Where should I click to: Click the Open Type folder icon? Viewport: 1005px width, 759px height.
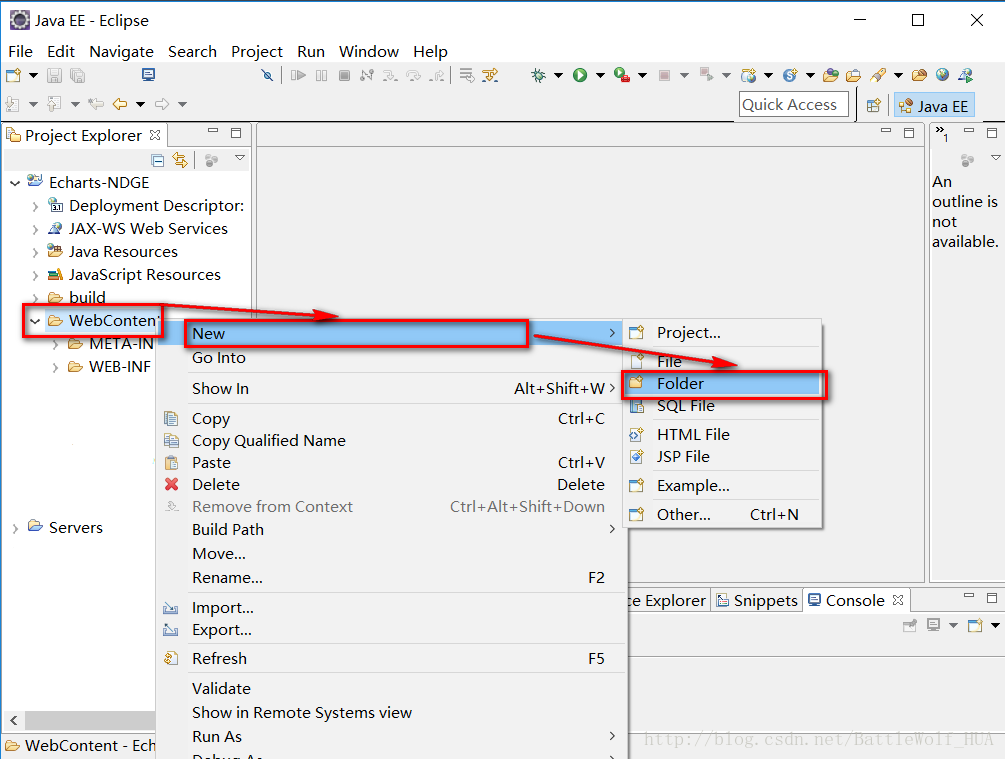click(831, 76)
